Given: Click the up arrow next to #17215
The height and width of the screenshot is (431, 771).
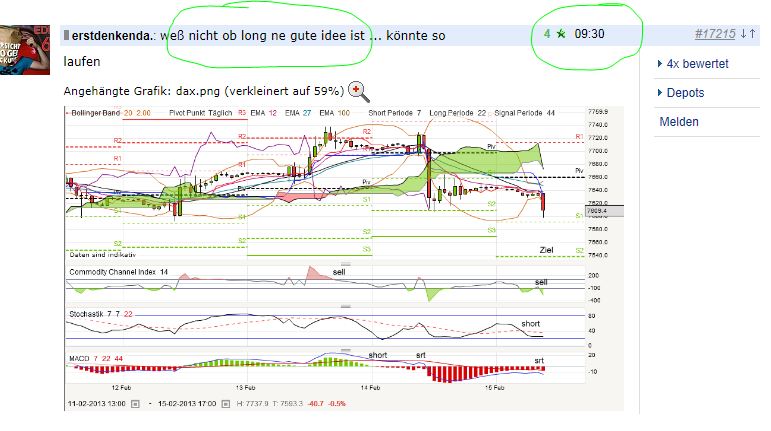Looking at the screenshot, I should [752, 34].
